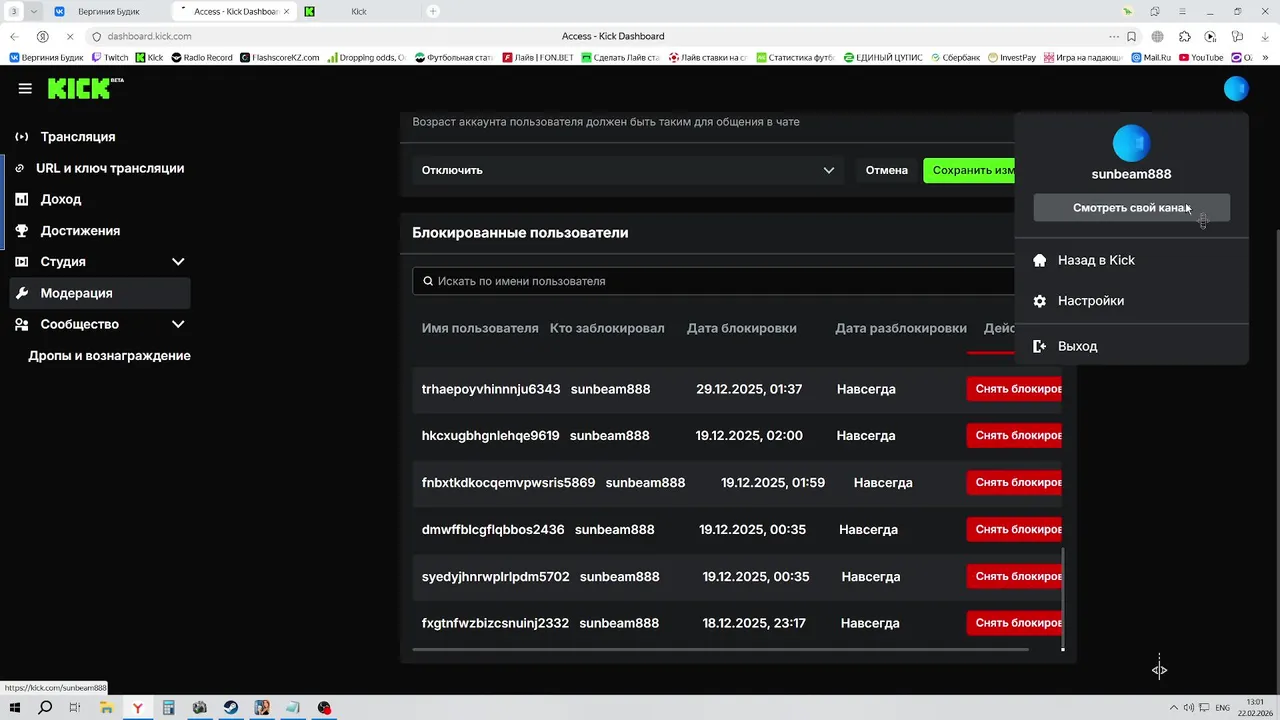The image size is (1280, 720).
Task: Open the Отключить account age dropdown
Action: (x=628, y=170)
